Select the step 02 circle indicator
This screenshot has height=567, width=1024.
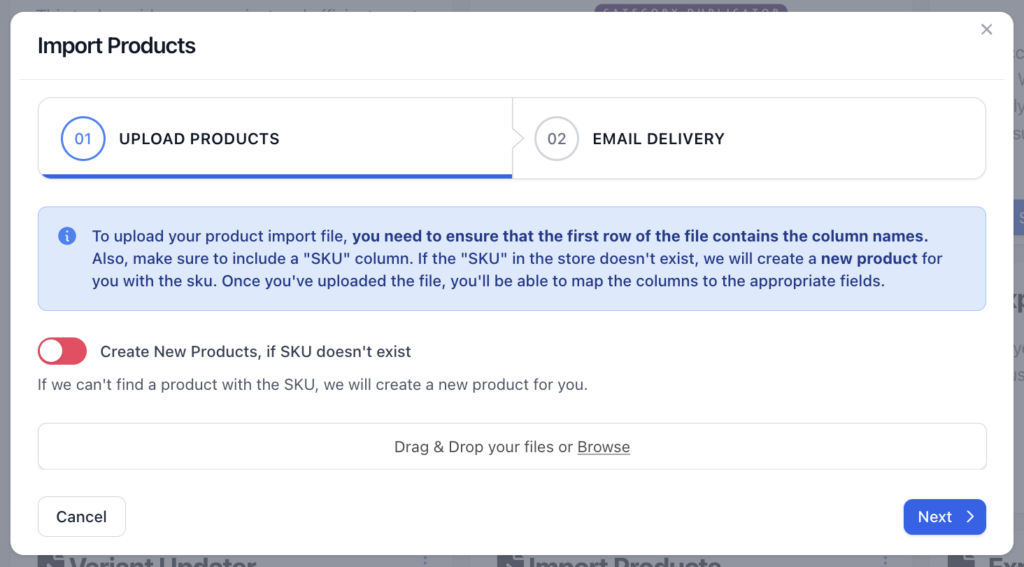tap(556, 138)
